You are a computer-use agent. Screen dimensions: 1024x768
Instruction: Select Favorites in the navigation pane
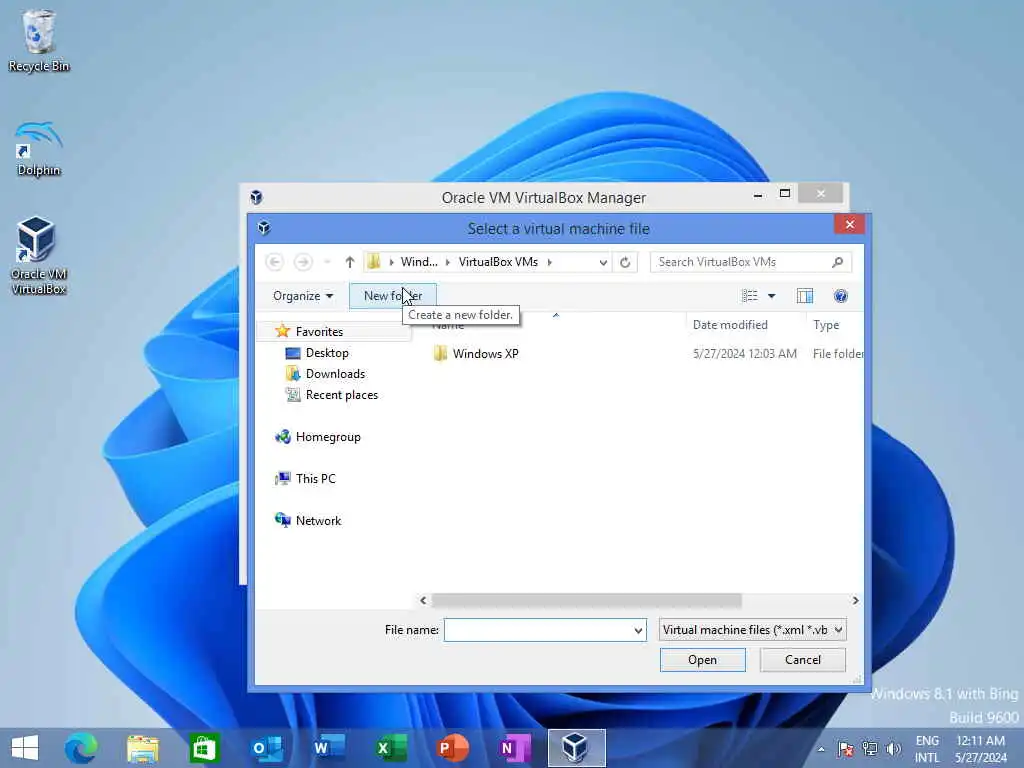[319, 332]
